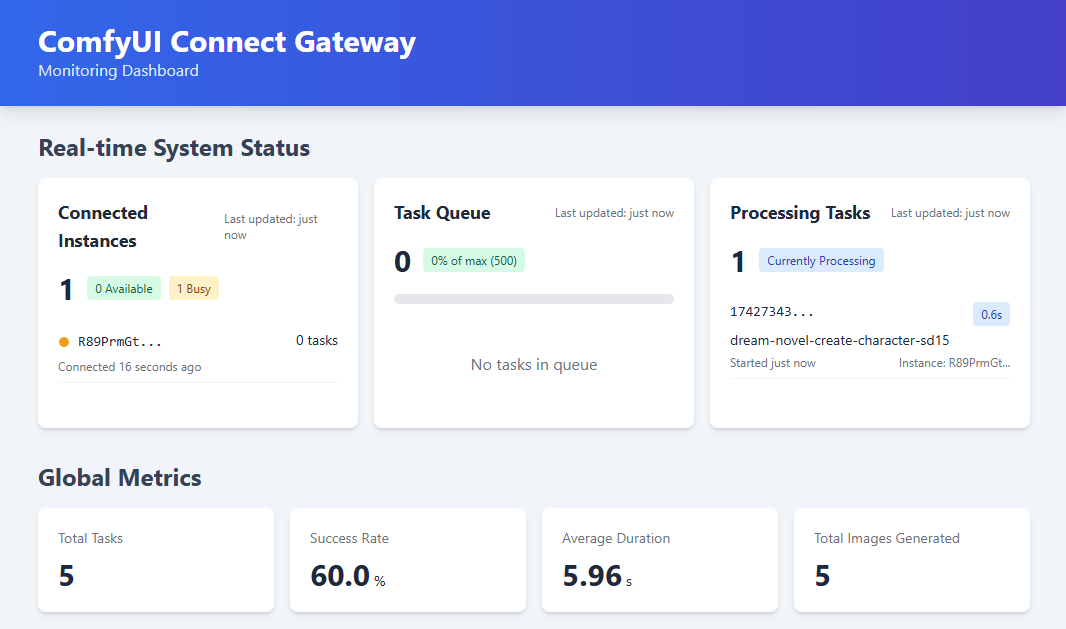Select the ComfyUI Connect Gateway header logo text
This screenshot has height=629, width=1066.
tap(226, 42)
